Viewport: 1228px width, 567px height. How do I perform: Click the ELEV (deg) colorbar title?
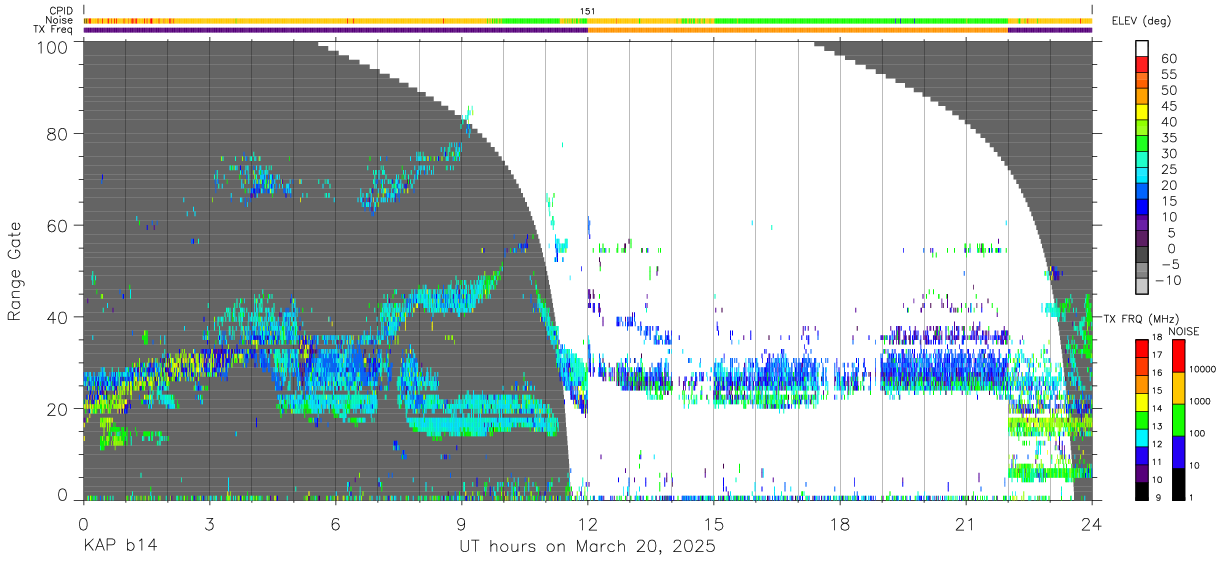(x=1141, y=21)
